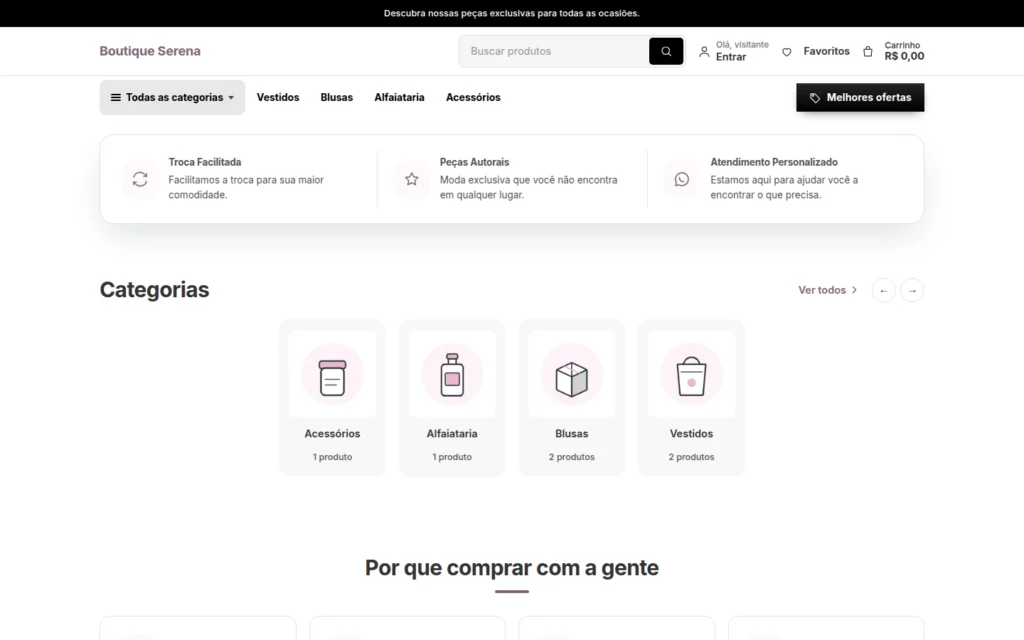
Task: Click the Vestidos category name
Action: click(691, 434)
